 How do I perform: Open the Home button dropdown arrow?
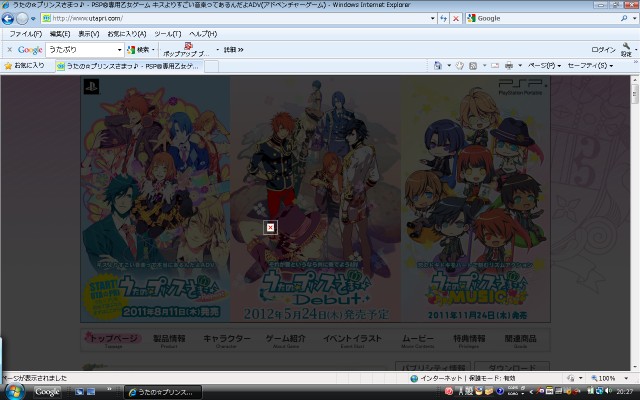coord(449,66)
